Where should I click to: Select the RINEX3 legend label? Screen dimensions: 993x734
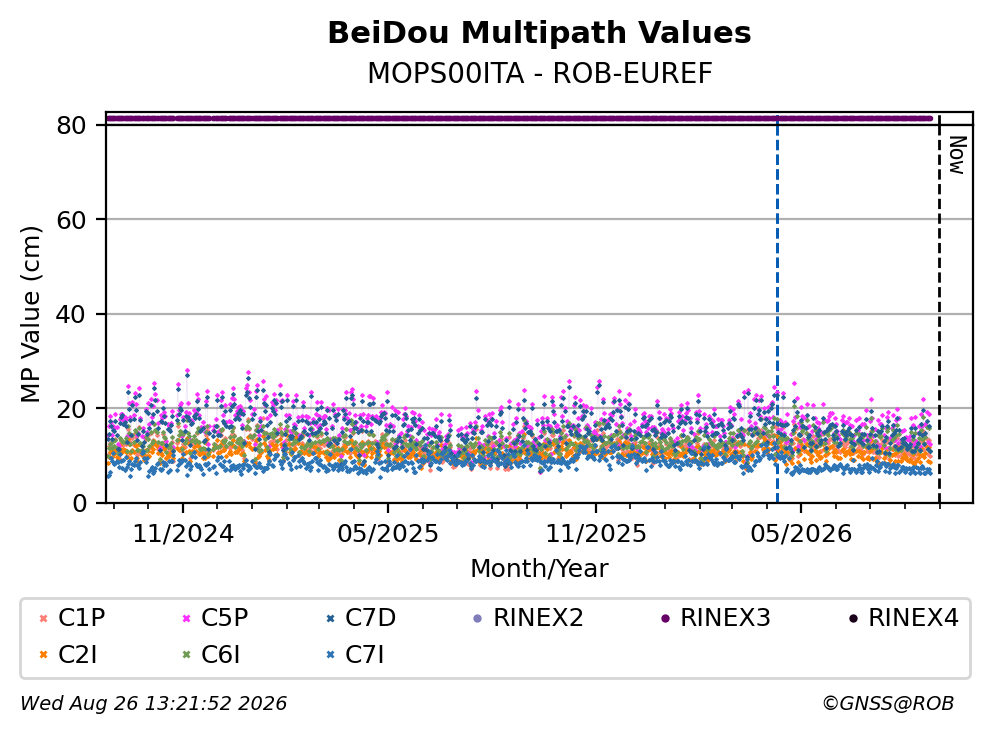click(725, 617)
